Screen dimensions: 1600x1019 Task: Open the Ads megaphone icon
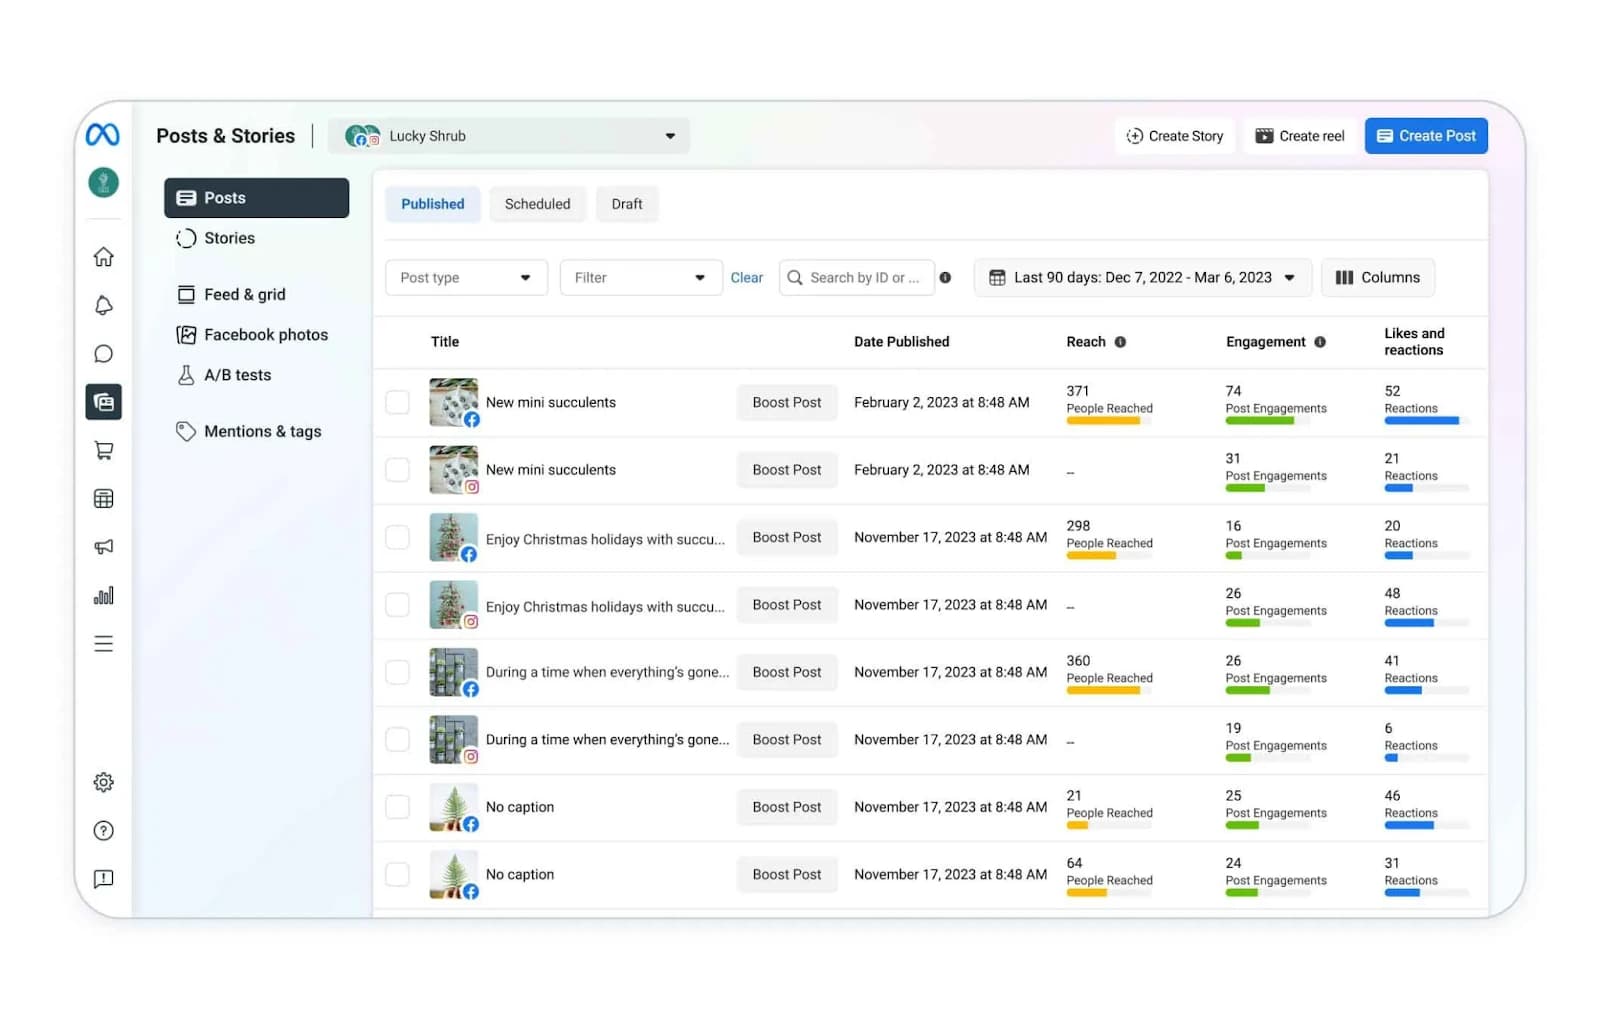(103, 547)
